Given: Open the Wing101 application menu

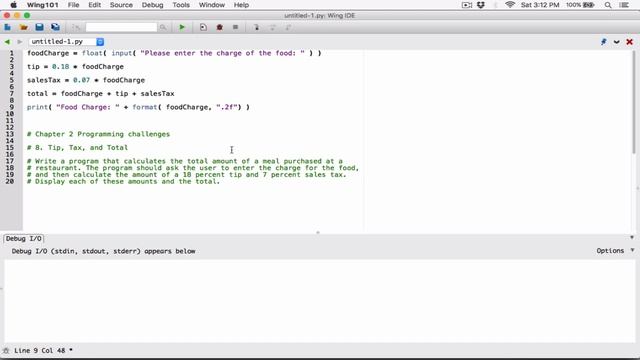Looking at the screenshot, I should 42,5.
